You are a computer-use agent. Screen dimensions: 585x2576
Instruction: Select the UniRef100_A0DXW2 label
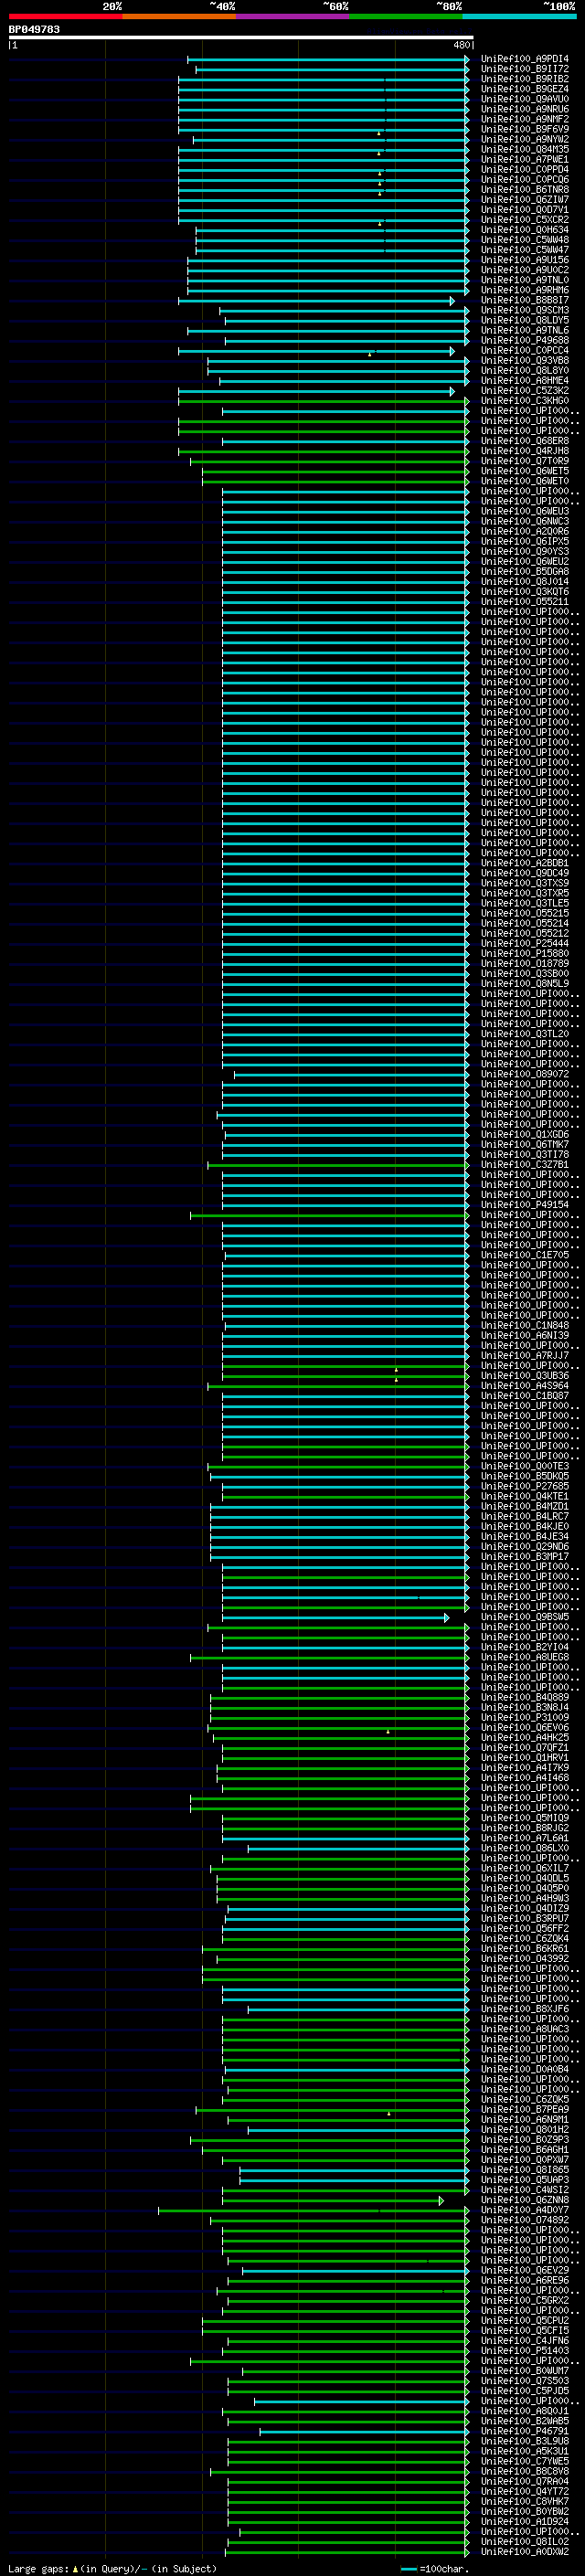525,2552
